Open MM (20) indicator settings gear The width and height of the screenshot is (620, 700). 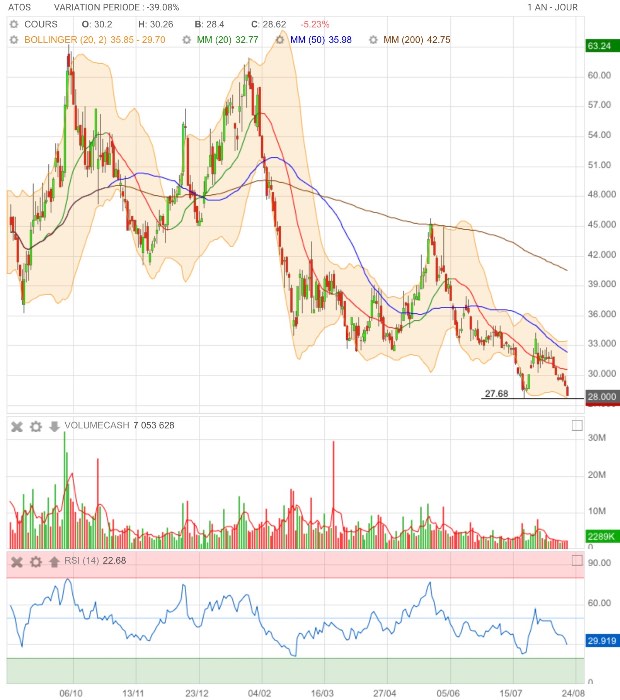187,40
